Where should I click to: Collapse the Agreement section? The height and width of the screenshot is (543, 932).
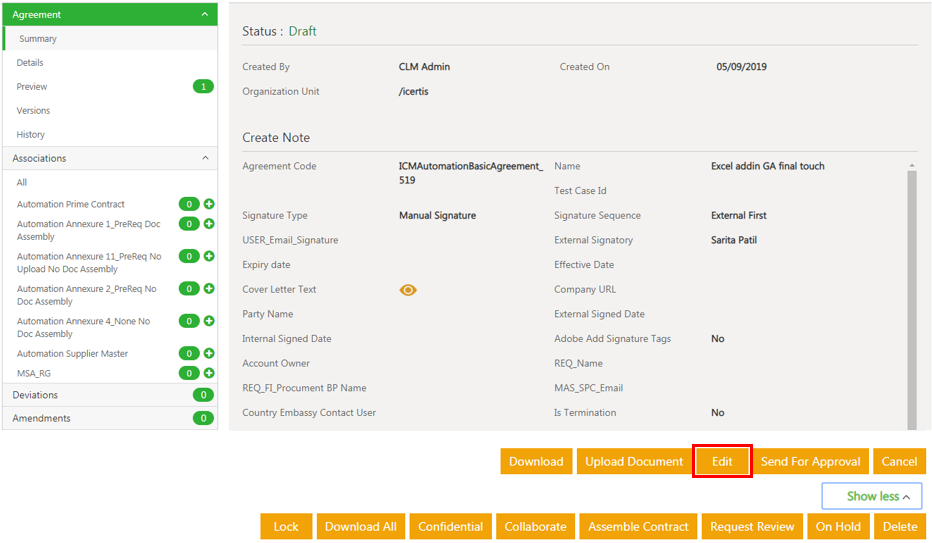[x=205, y=15]
